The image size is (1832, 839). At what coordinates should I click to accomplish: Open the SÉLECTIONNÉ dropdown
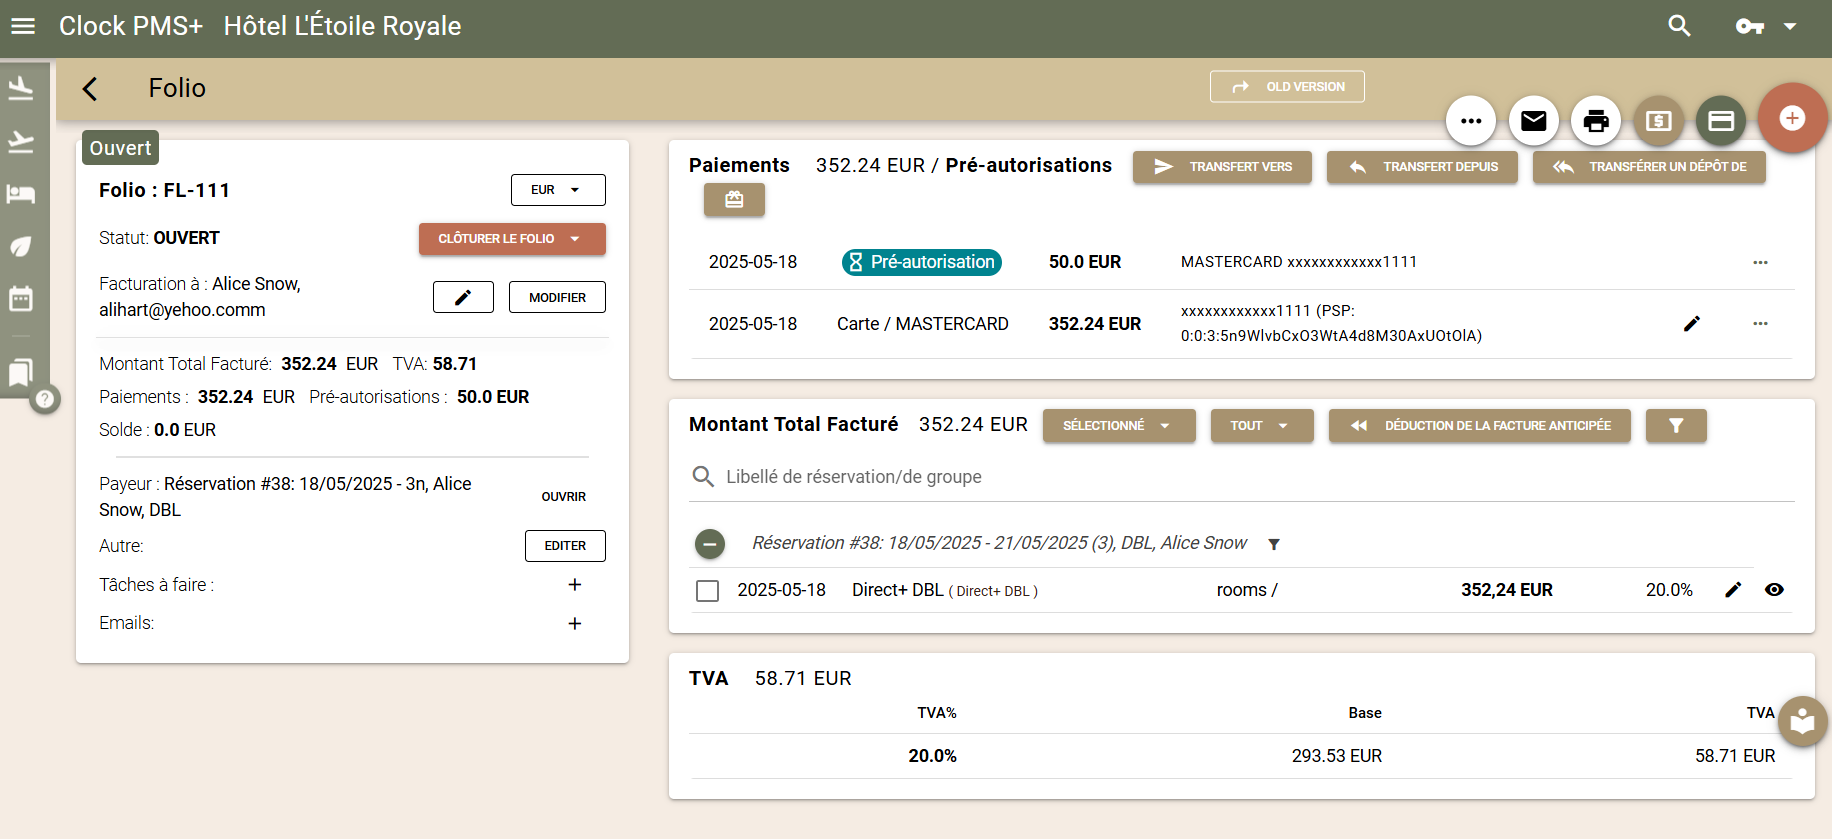pyautogui.click(x=1119, y=426)
